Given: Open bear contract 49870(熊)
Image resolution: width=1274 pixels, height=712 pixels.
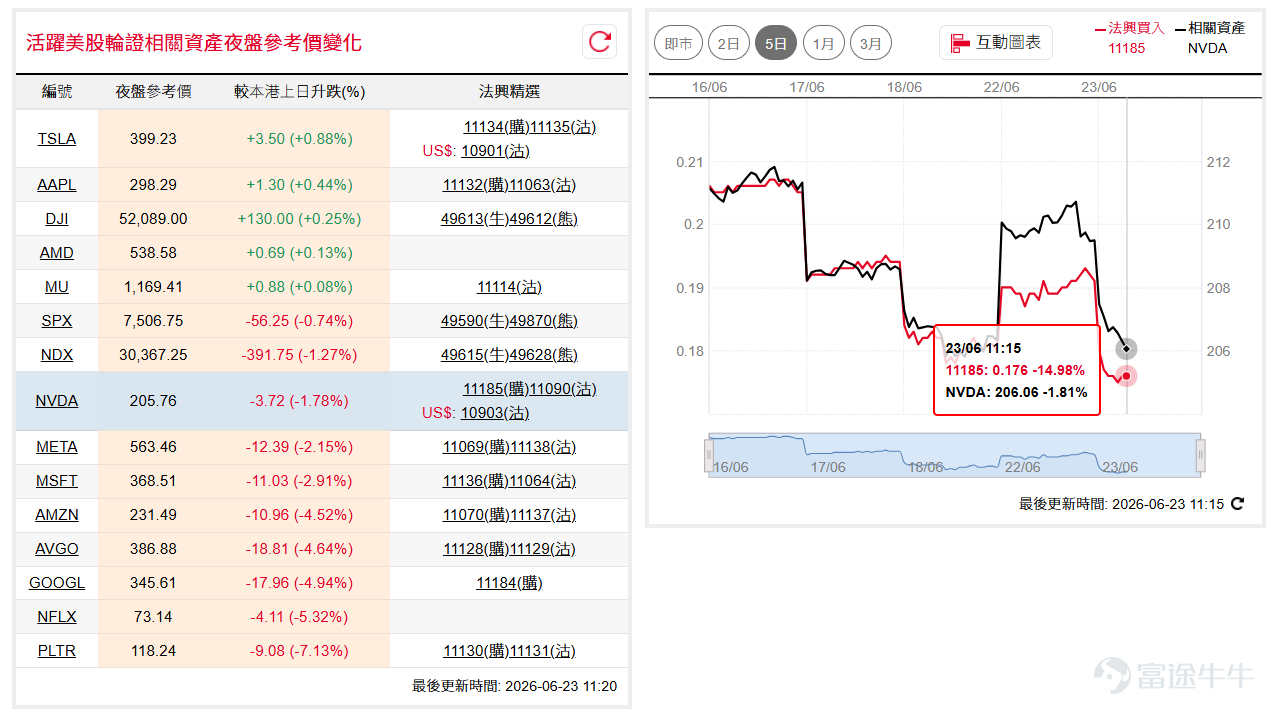Looking at the screenshot, I should (x=544, y=321).
